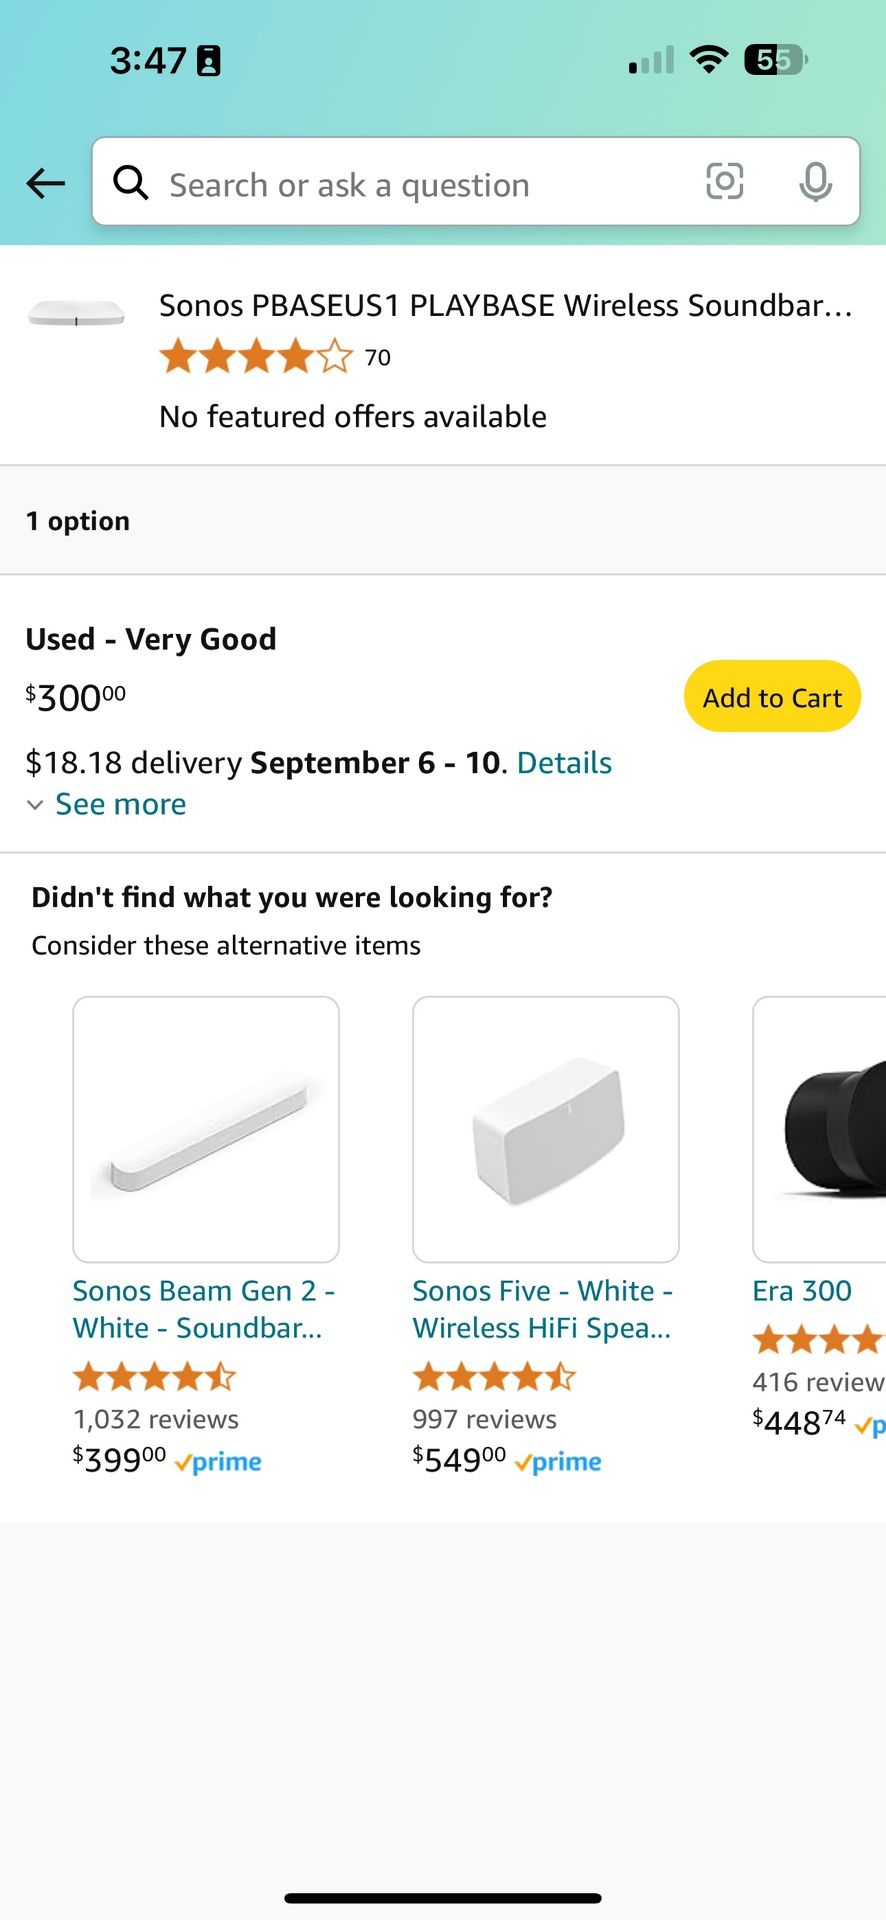The width and height of the screenshot is (886, 1920).
Task: Click the Sonos Playbase star rating
Action: tap(256, 357)
